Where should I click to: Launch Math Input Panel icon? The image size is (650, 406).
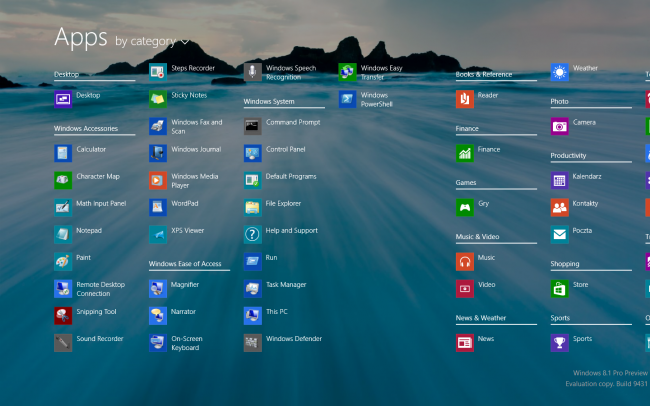coord(63,207)
